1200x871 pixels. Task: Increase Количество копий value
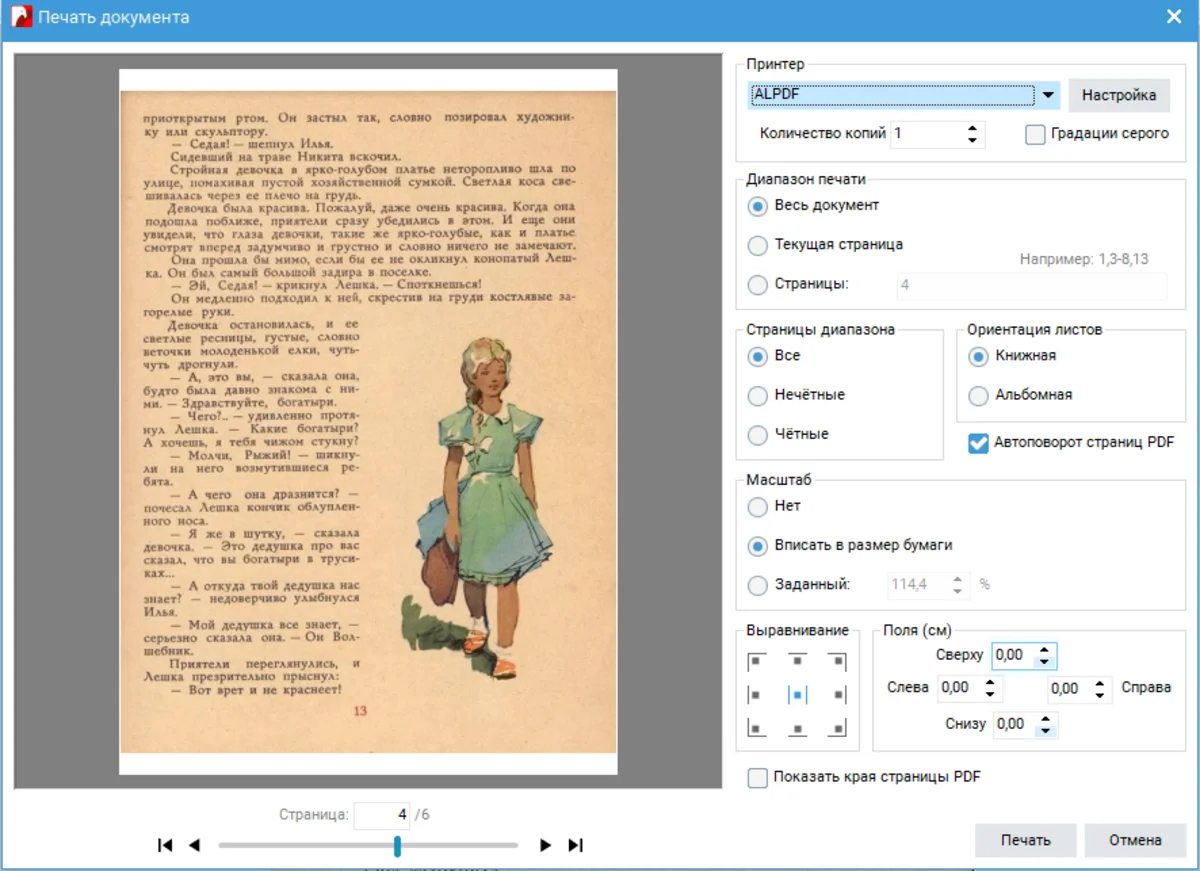[x=972, y=128]
